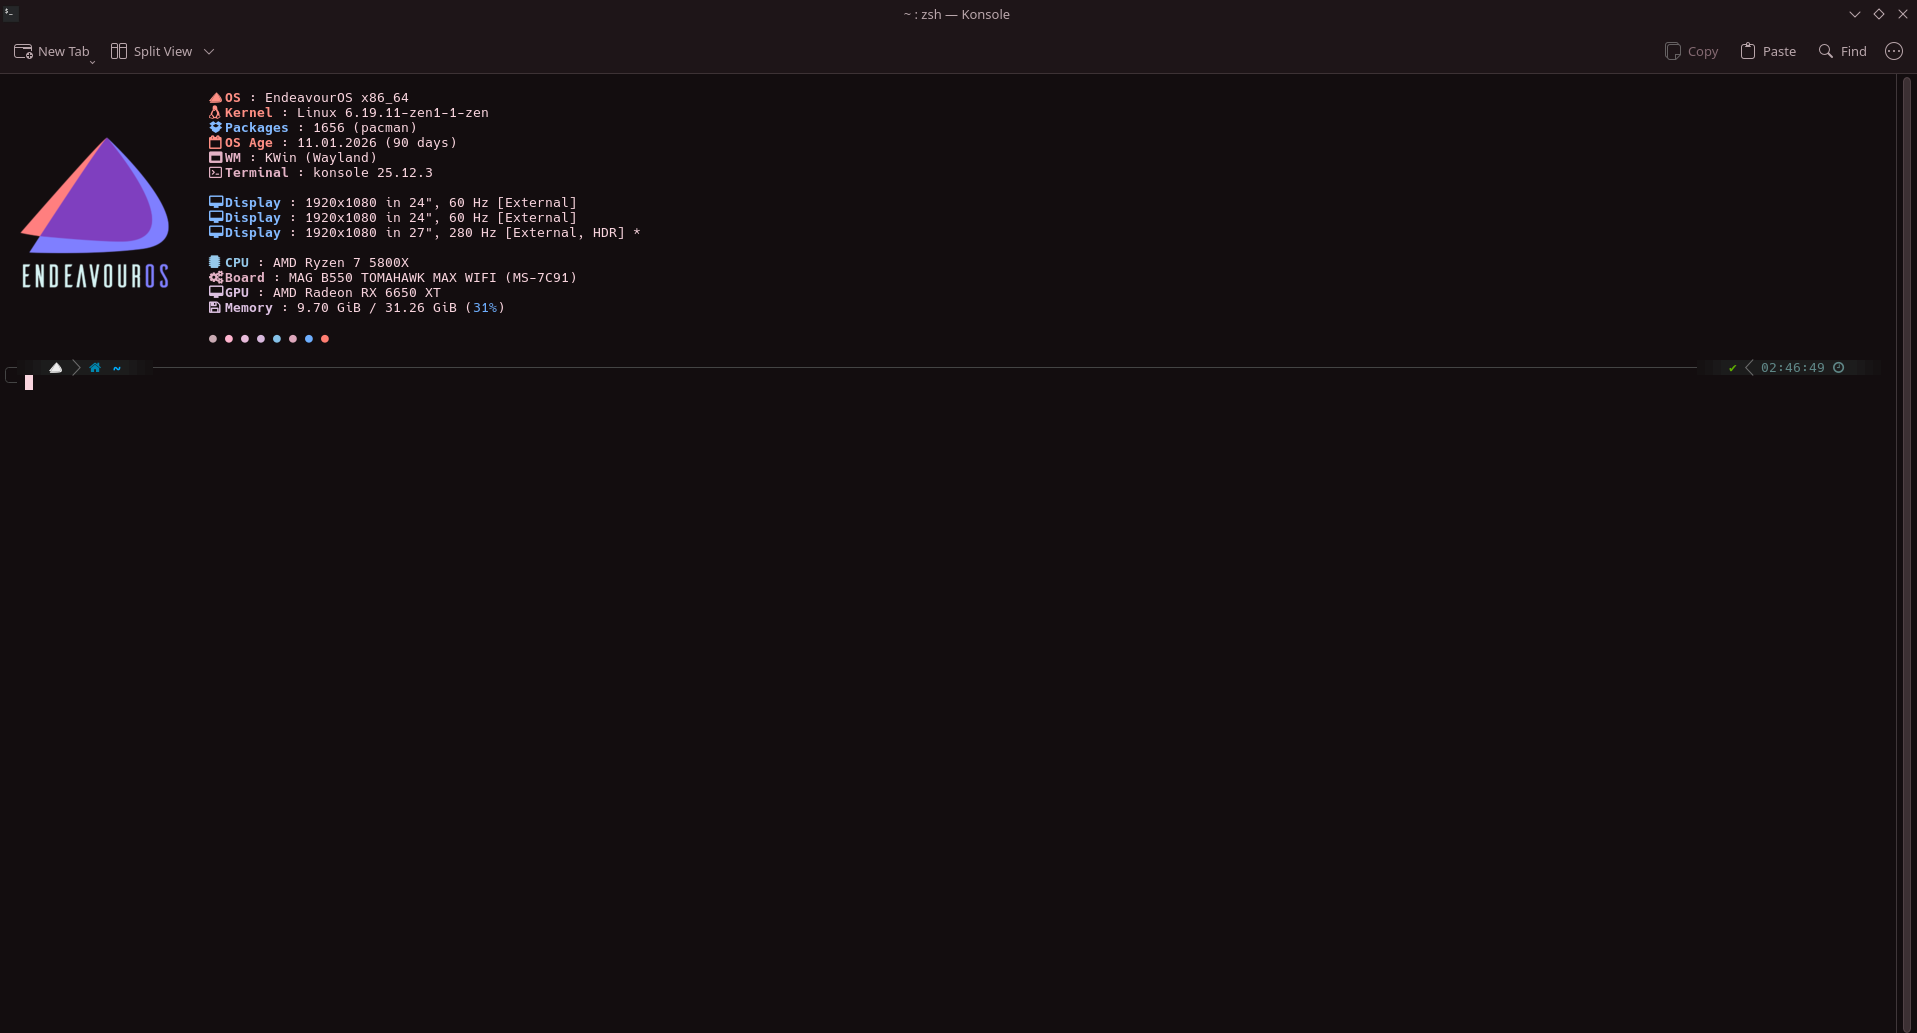Close the Konsole window
The width and height of the screenshot is (1917, 1033).
click(1903, 14)
